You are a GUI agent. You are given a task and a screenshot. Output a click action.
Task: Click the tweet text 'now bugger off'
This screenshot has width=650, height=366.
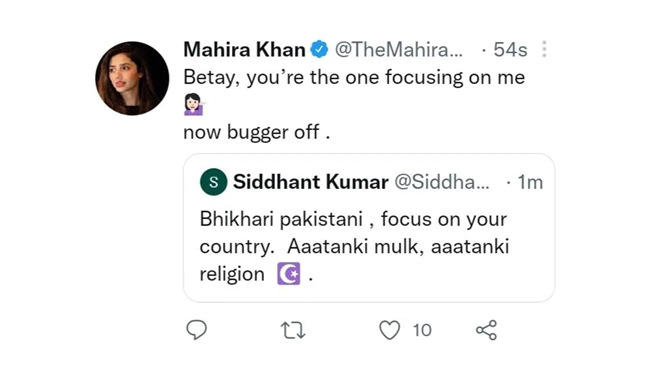pos(257,133)
